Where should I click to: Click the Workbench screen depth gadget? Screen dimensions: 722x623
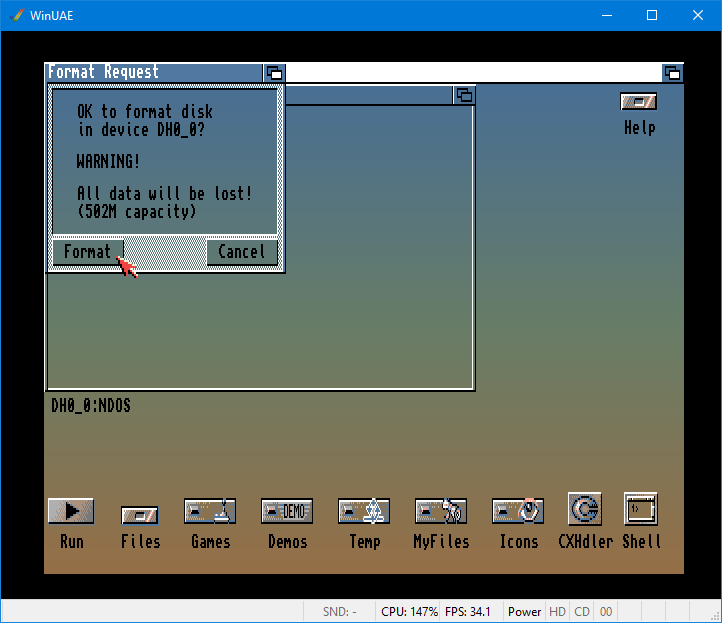(673, 73)
